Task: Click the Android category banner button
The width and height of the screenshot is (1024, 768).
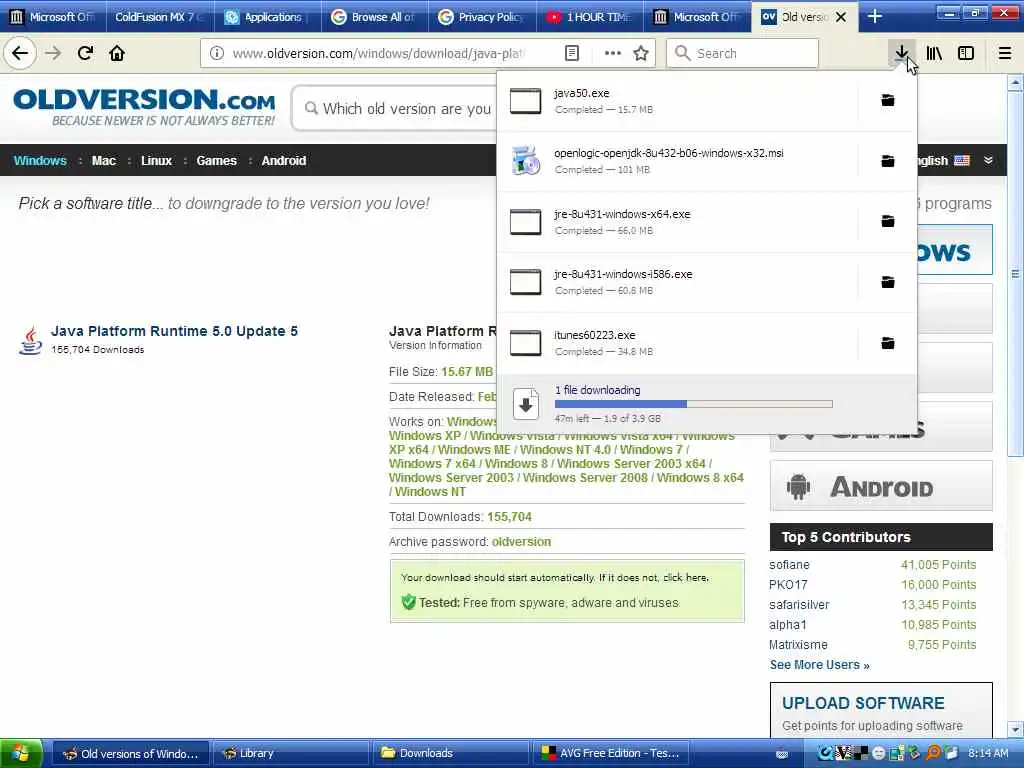Action: tap(881, 487)
